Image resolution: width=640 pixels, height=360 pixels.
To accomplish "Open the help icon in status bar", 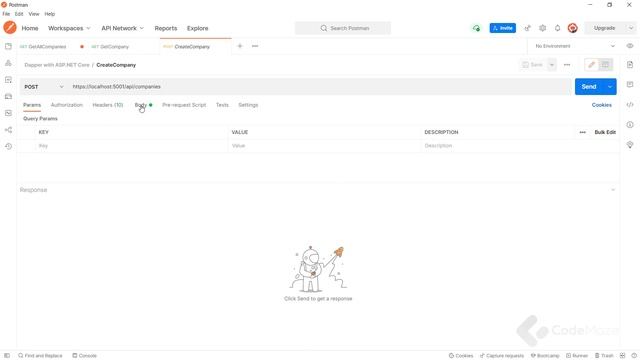I will [x=634, y=356].
